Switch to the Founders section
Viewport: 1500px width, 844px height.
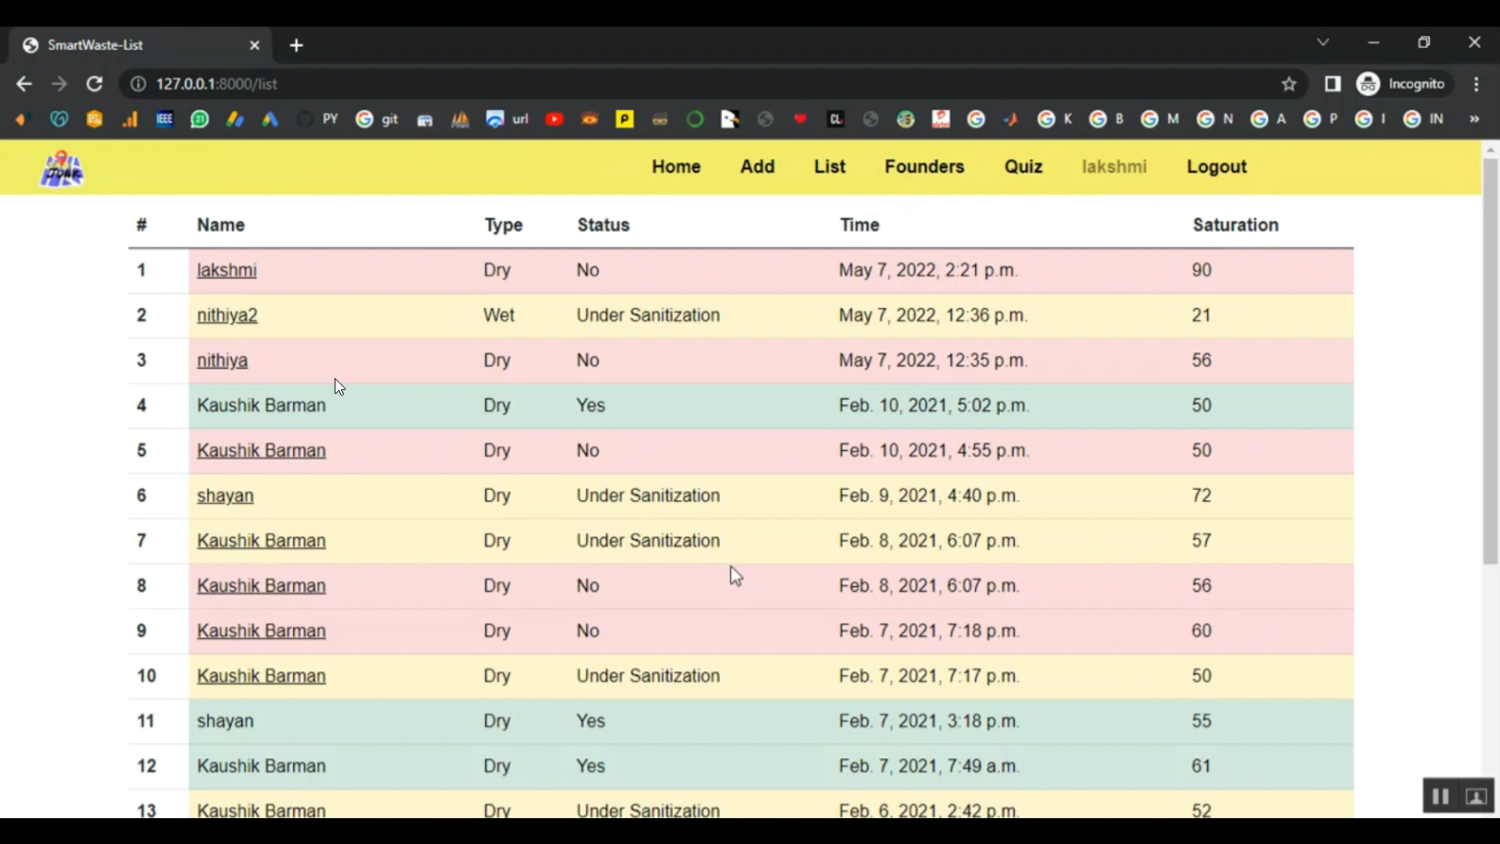(923, 167)
